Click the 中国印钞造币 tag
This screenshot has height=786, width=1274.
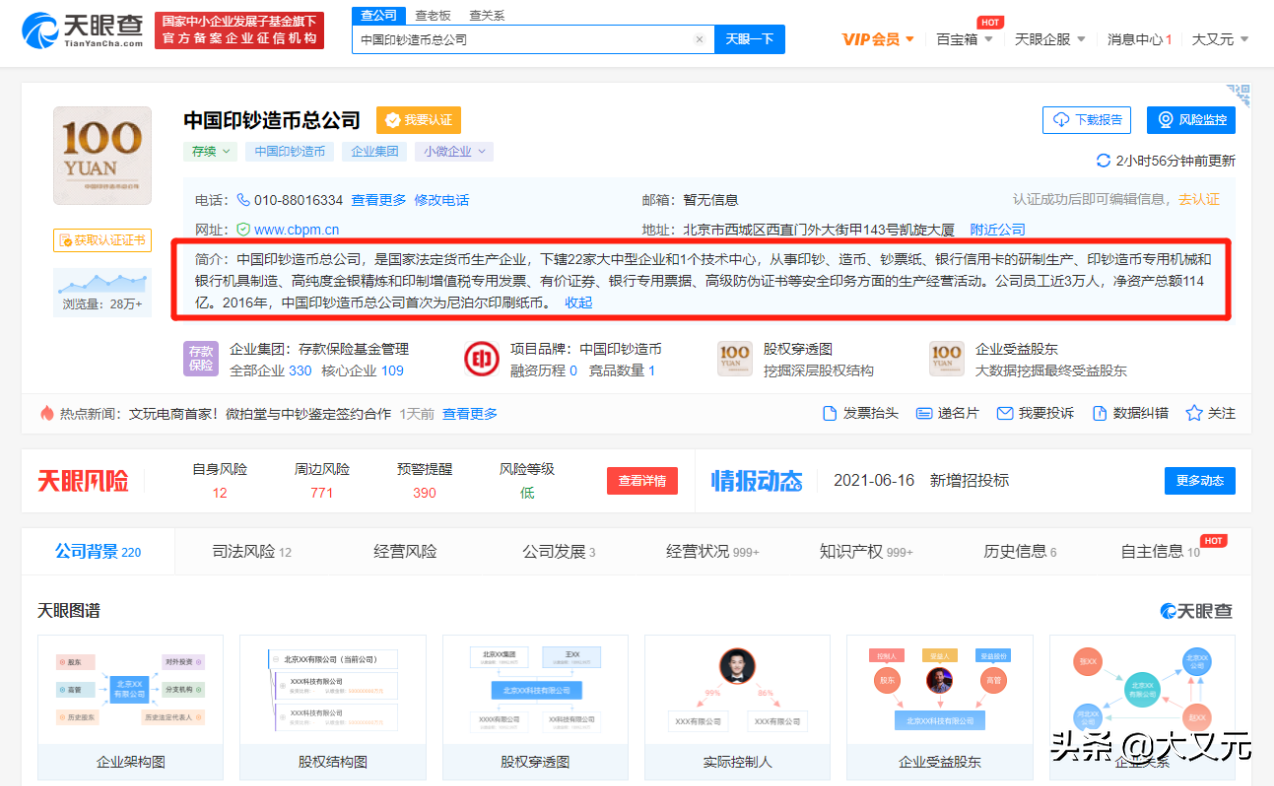290,151
